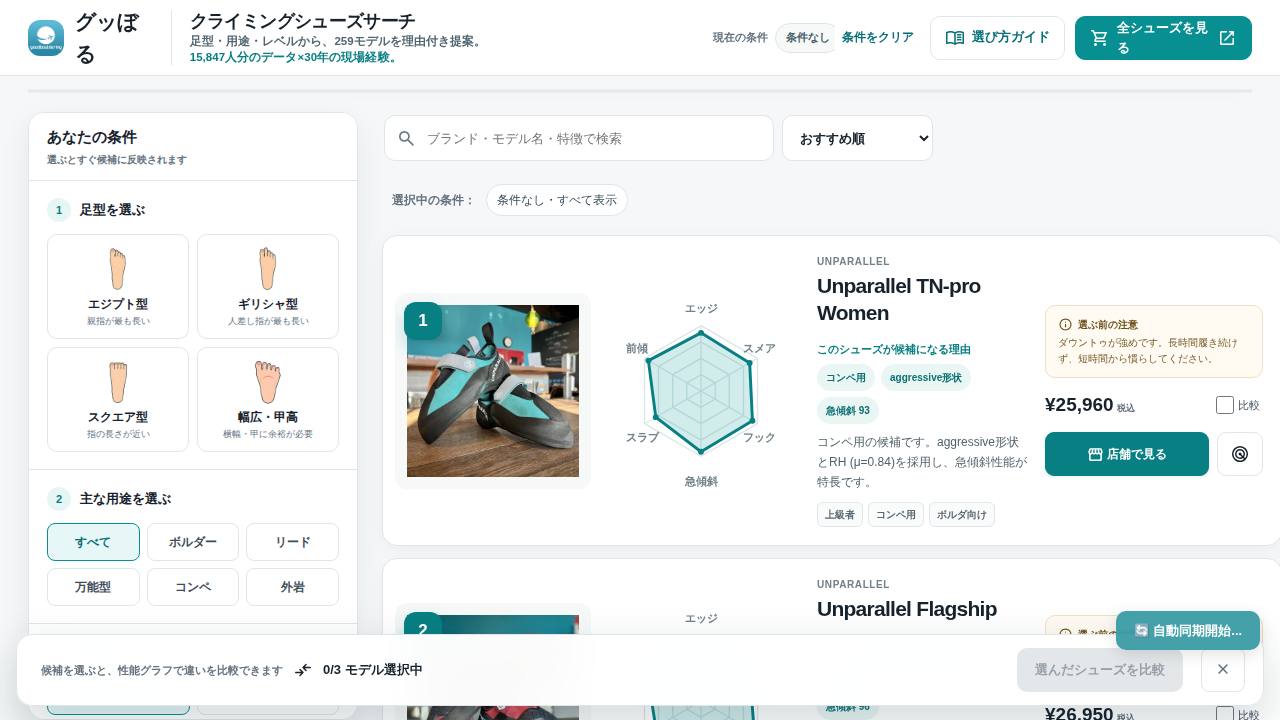
Task: Close the comparison bar with X
Action: click(x=1222, y=669)
